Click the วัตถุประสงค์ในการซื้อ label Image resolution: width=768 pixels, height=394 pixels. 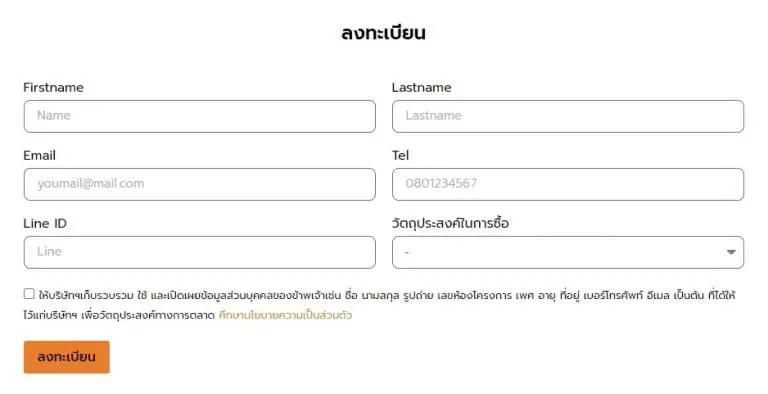click(x=450, y=223)
